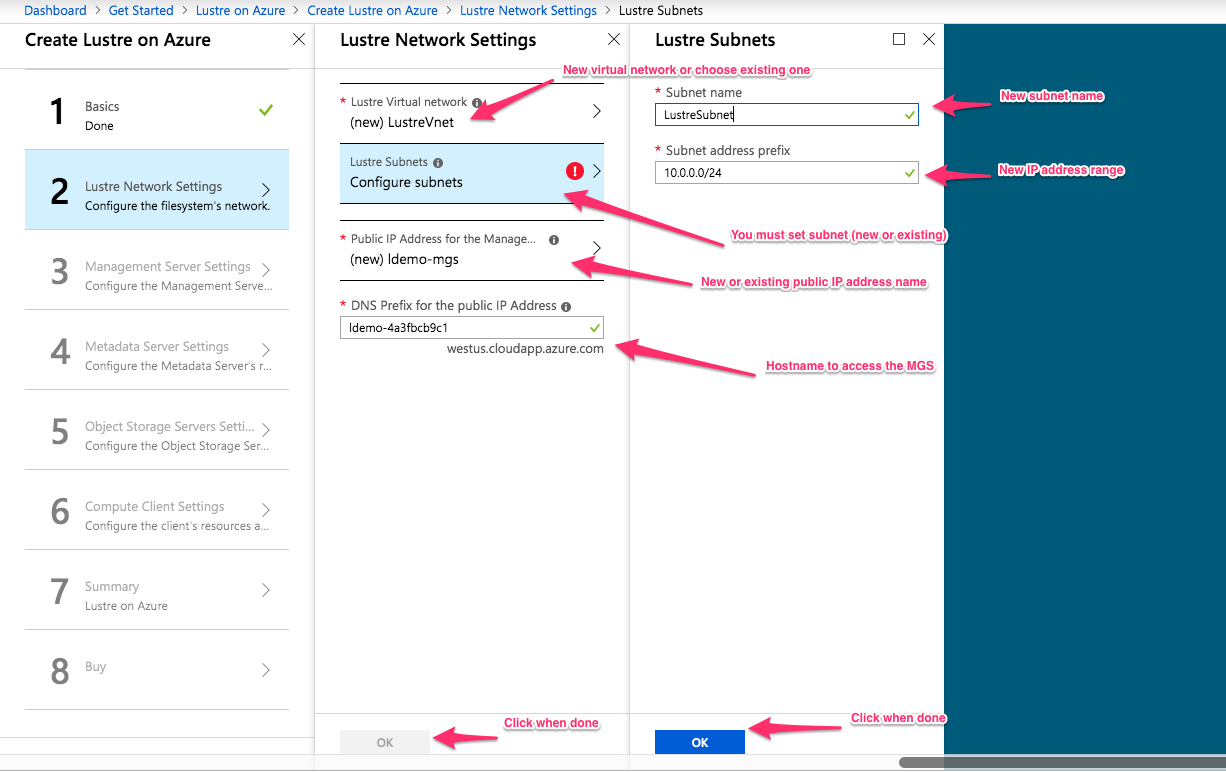
Task: Click the info icon beside Lustre Virtual network
Action: [x=477, y=102]
